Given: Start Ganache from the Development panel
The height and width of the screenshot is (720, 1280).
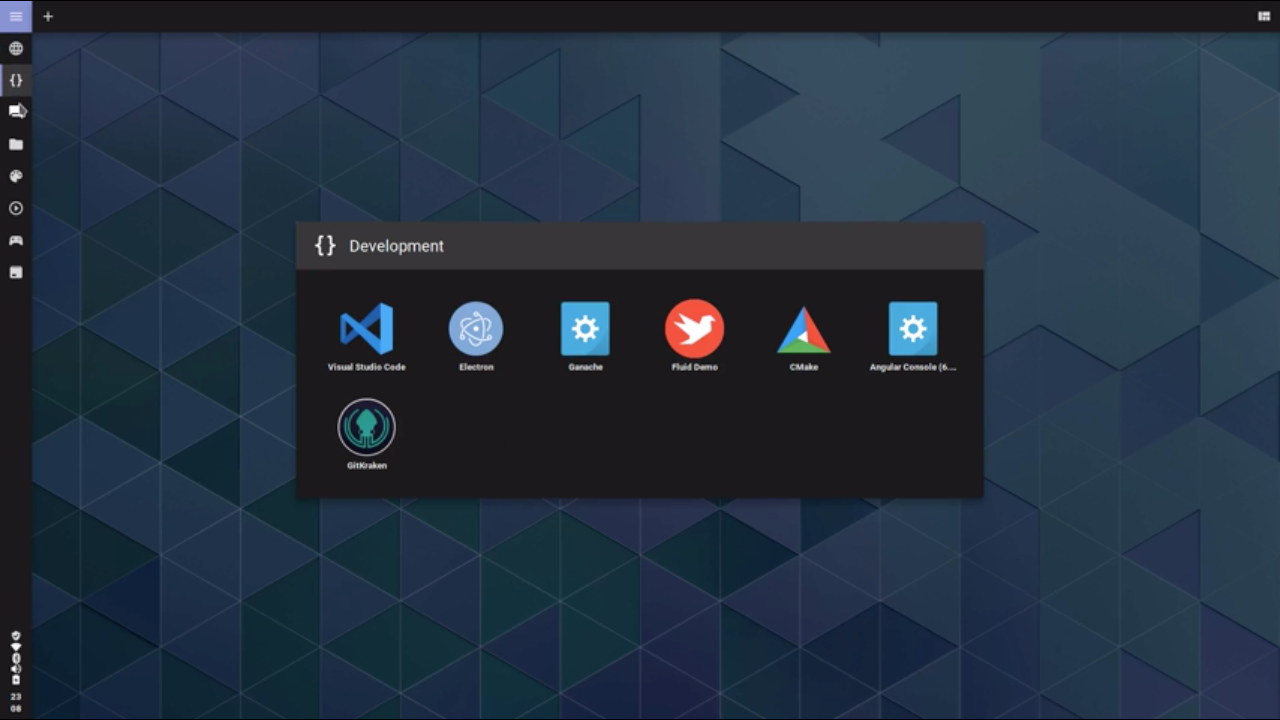Looking at the screenshot, I should 585,330.
